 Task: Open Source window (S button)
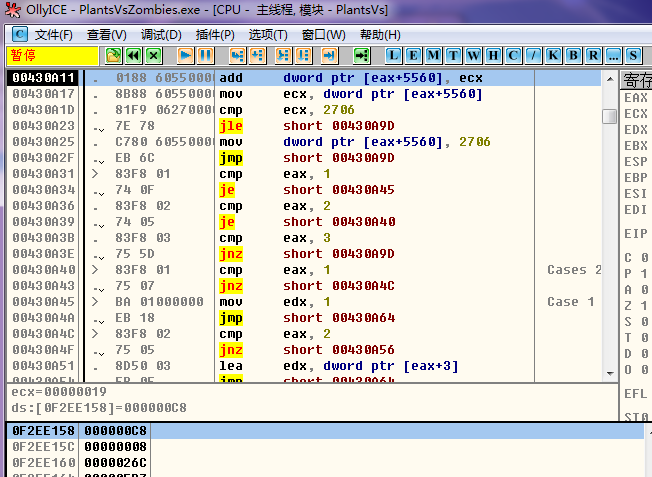633,55
